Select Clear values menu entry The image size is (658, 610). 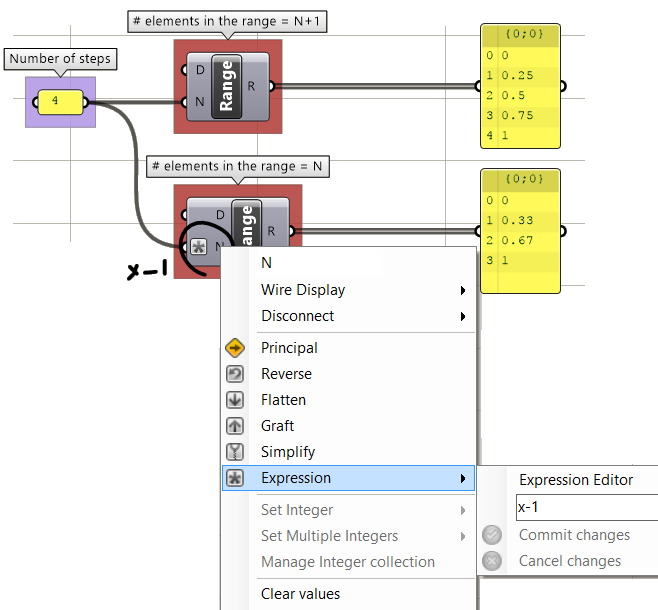tap(300, 594)
